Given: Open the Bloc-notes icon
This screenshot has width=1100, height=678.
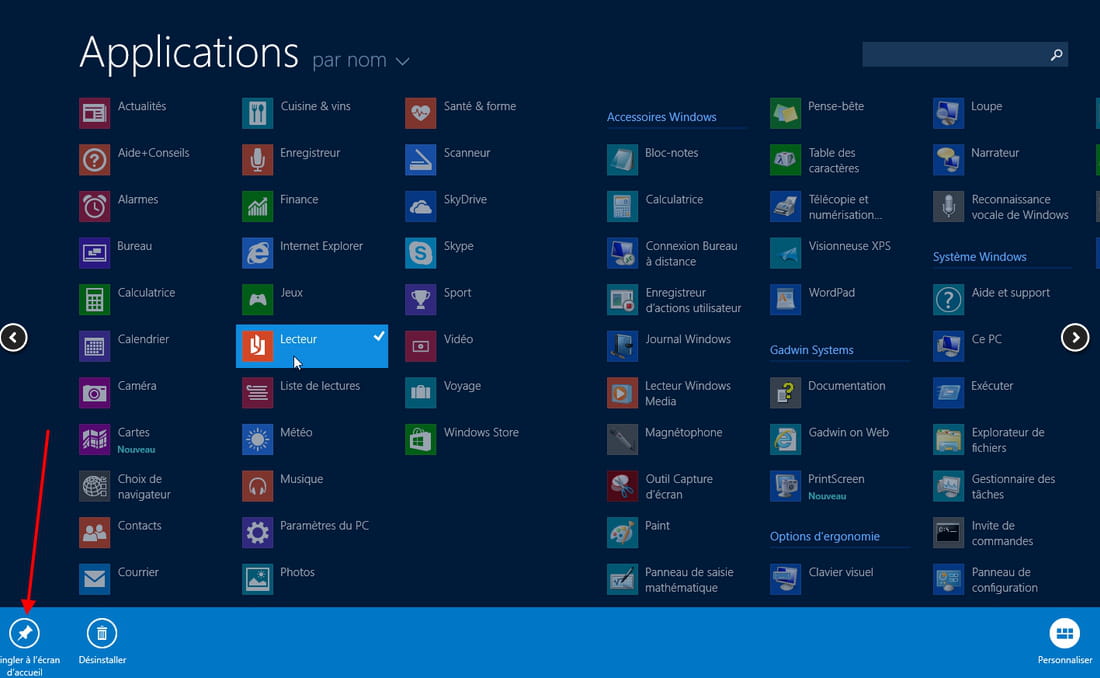Looking at the screenshot, I should [x=622, y=159].
